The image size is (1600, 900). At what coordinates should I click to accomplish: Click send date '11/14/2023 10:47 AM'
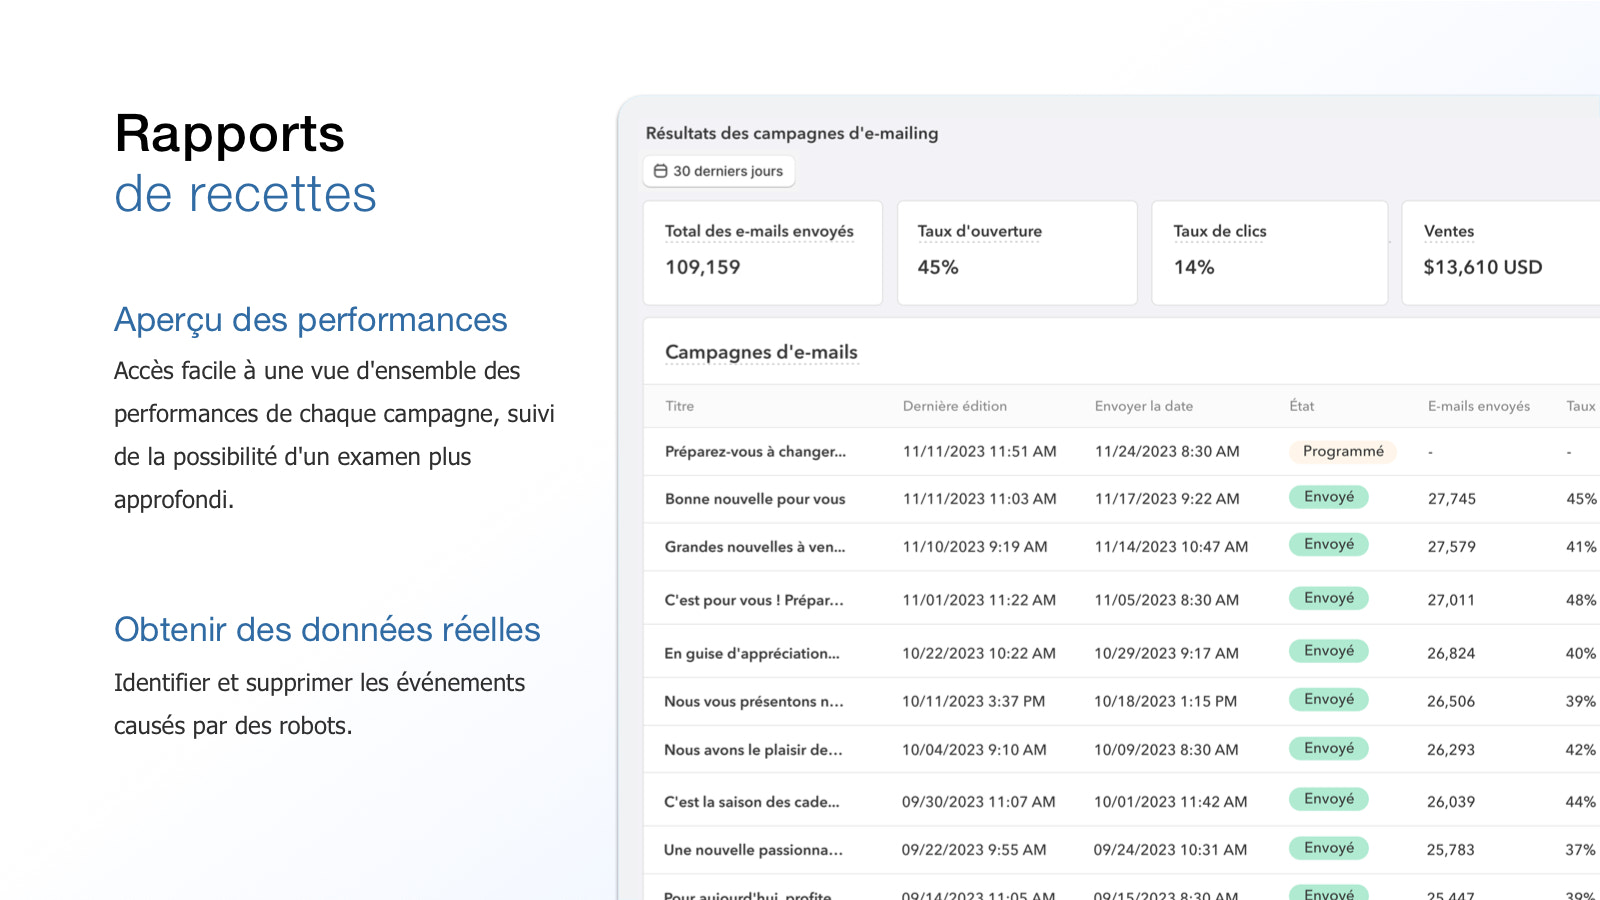click(x=1171, y=547)
